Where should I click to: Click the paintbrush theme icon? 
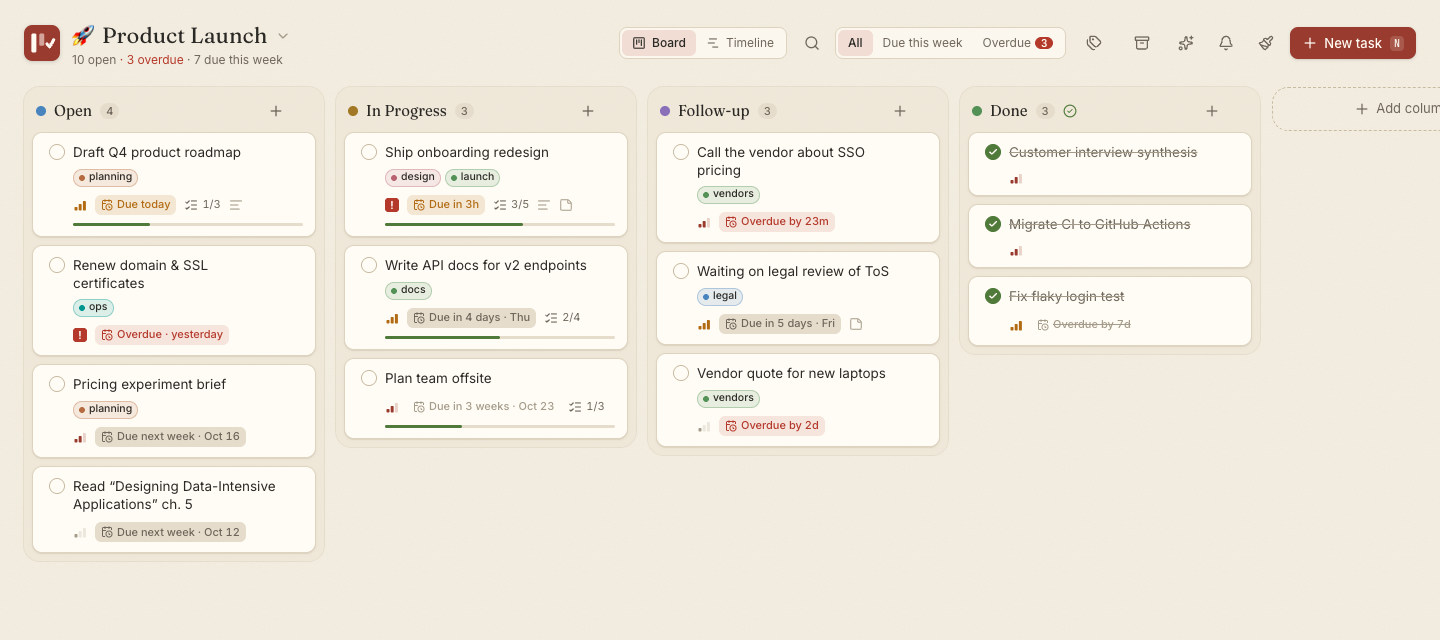[1266, 43]
